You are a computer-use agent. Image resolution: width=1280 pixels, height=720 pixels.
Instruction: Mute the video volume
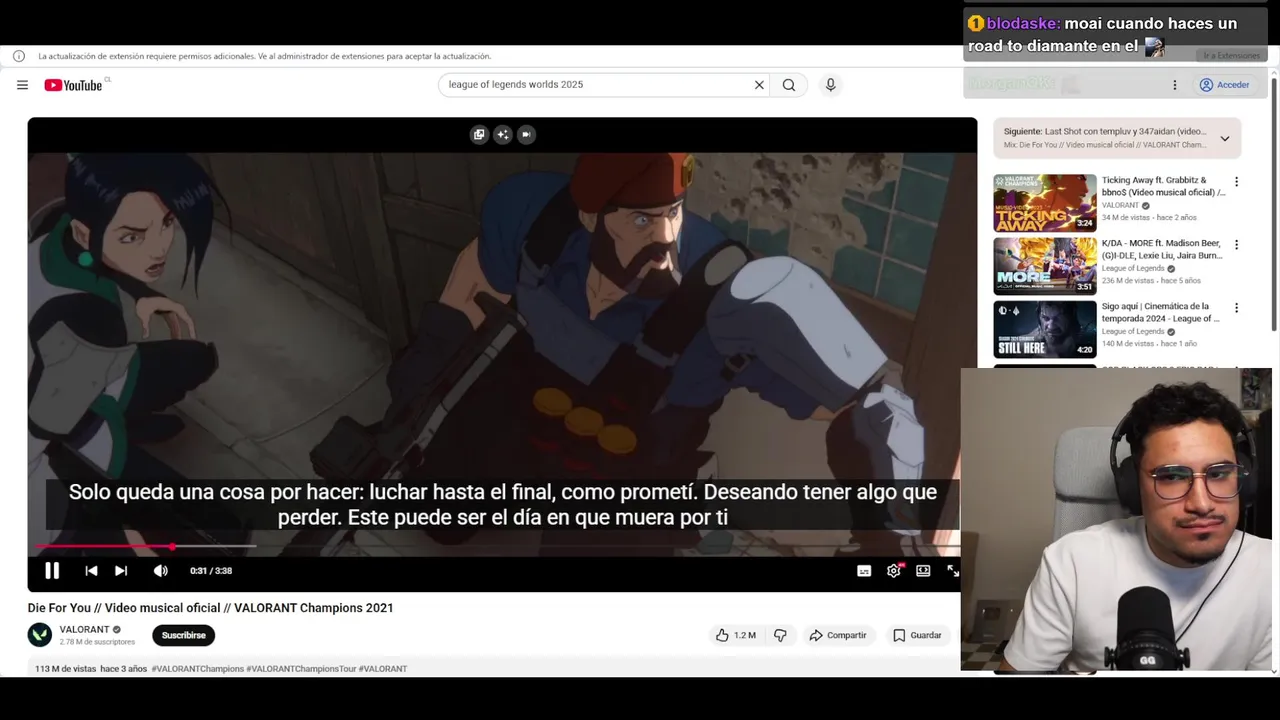point(160,570)
